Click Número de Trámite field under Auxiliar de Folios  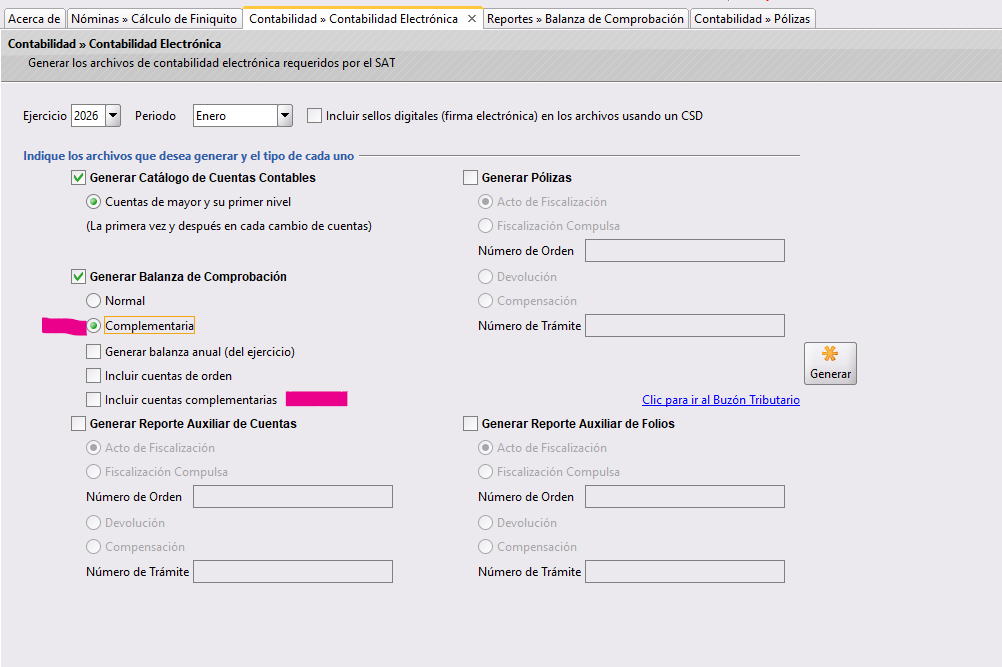click(x=685, y=572)
